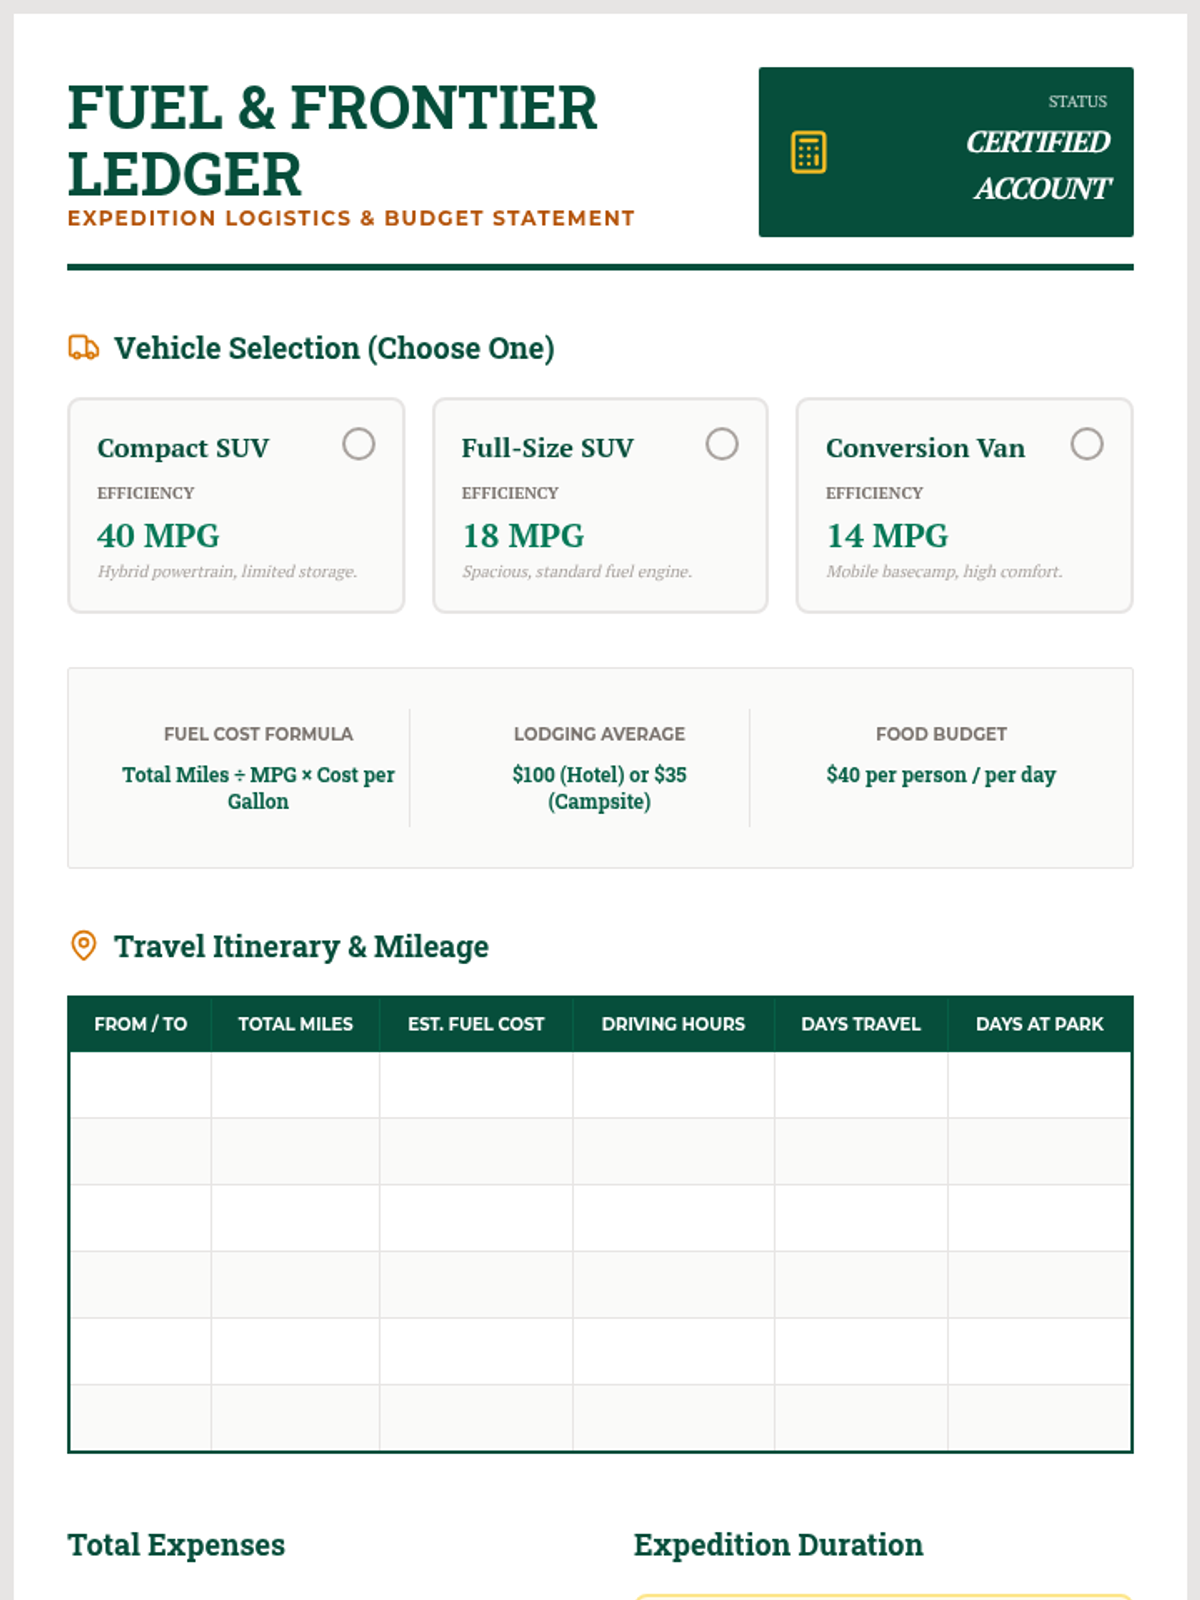This screenshot has width=1200, height=1600.
Task: Click the DAYS TRAVEL column header
Action: click(x=860, y=1024)
